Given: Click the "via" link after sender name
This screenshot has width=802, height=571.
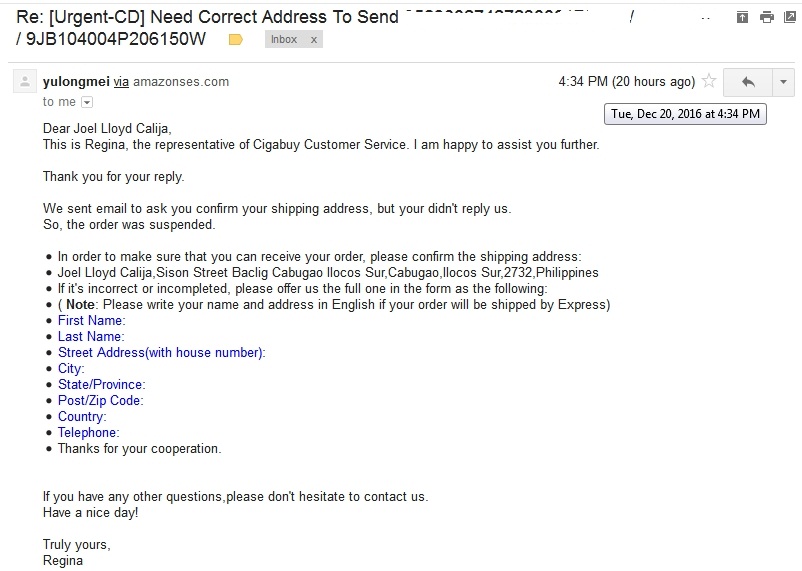Looking at the screenshot, I should 122,82.
